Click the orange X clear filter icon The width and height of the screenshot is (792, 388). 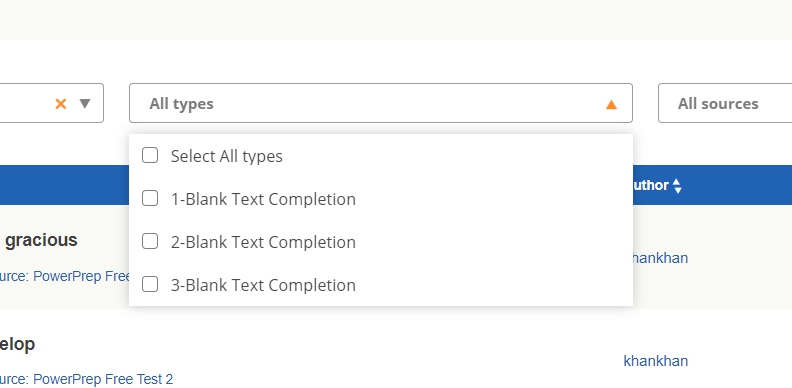click(61, 104)
